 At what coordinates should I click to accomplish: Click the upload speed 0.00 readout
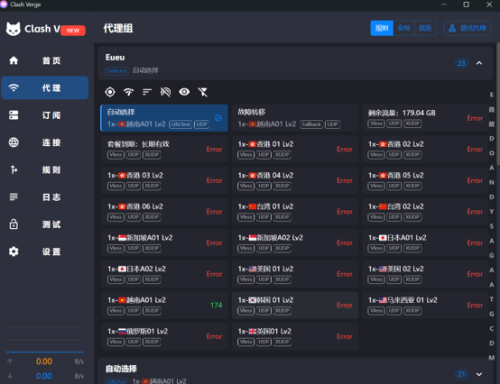(x=44, y=361)
